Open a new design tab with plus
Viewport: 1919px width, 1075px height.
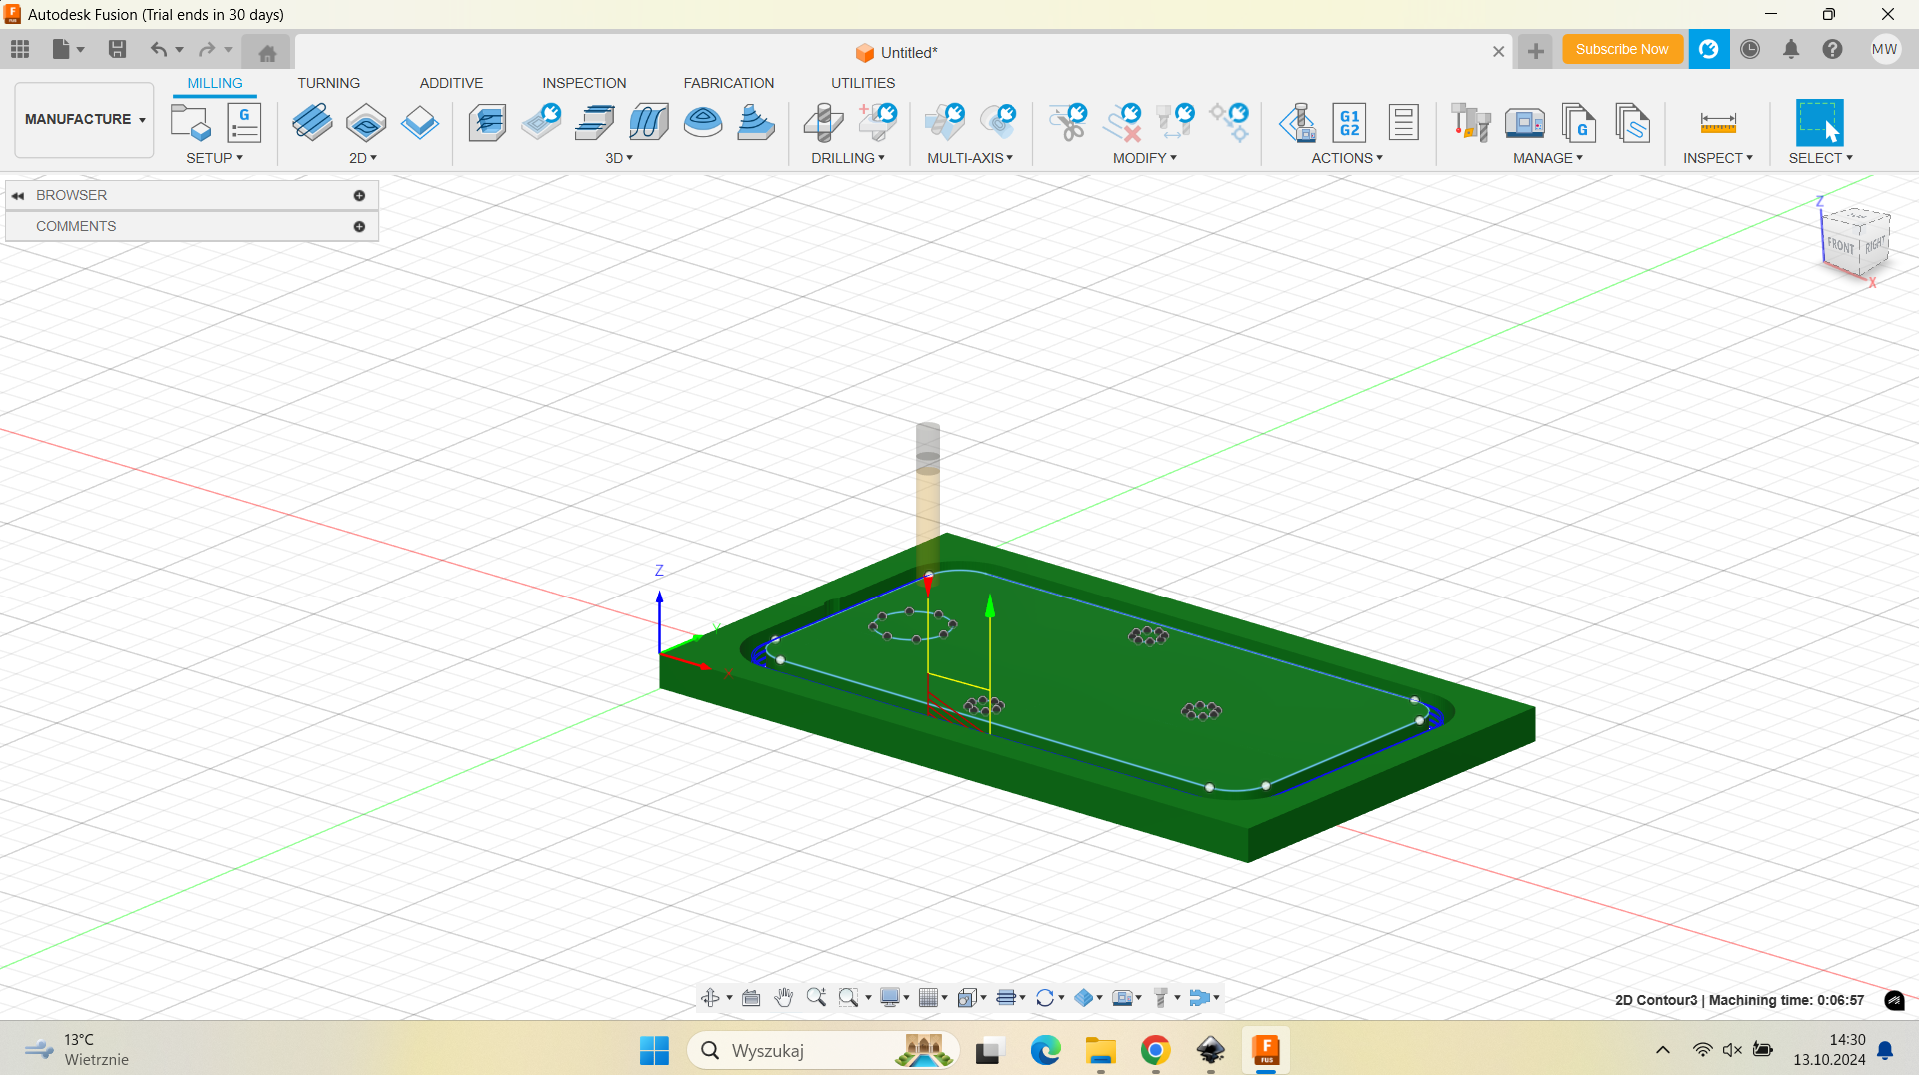pyautogui.click(x=1535, y=51)
